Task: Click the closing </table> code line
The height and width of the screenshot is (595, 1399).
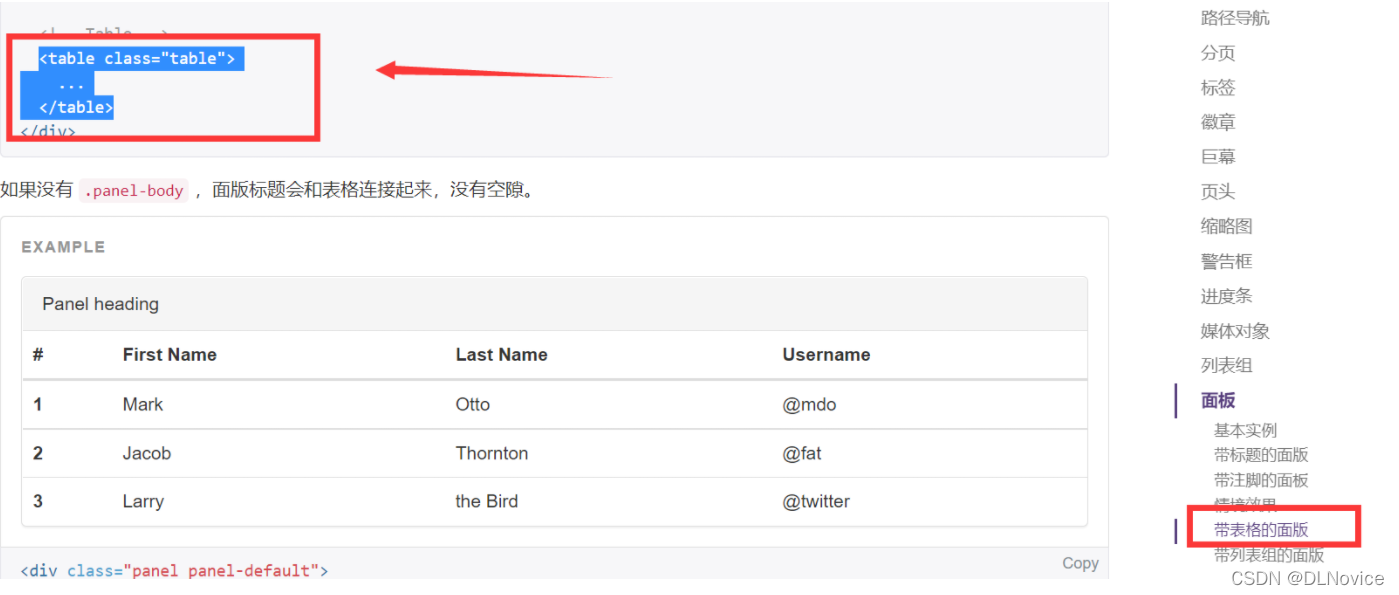Action: tap(76, 107)
